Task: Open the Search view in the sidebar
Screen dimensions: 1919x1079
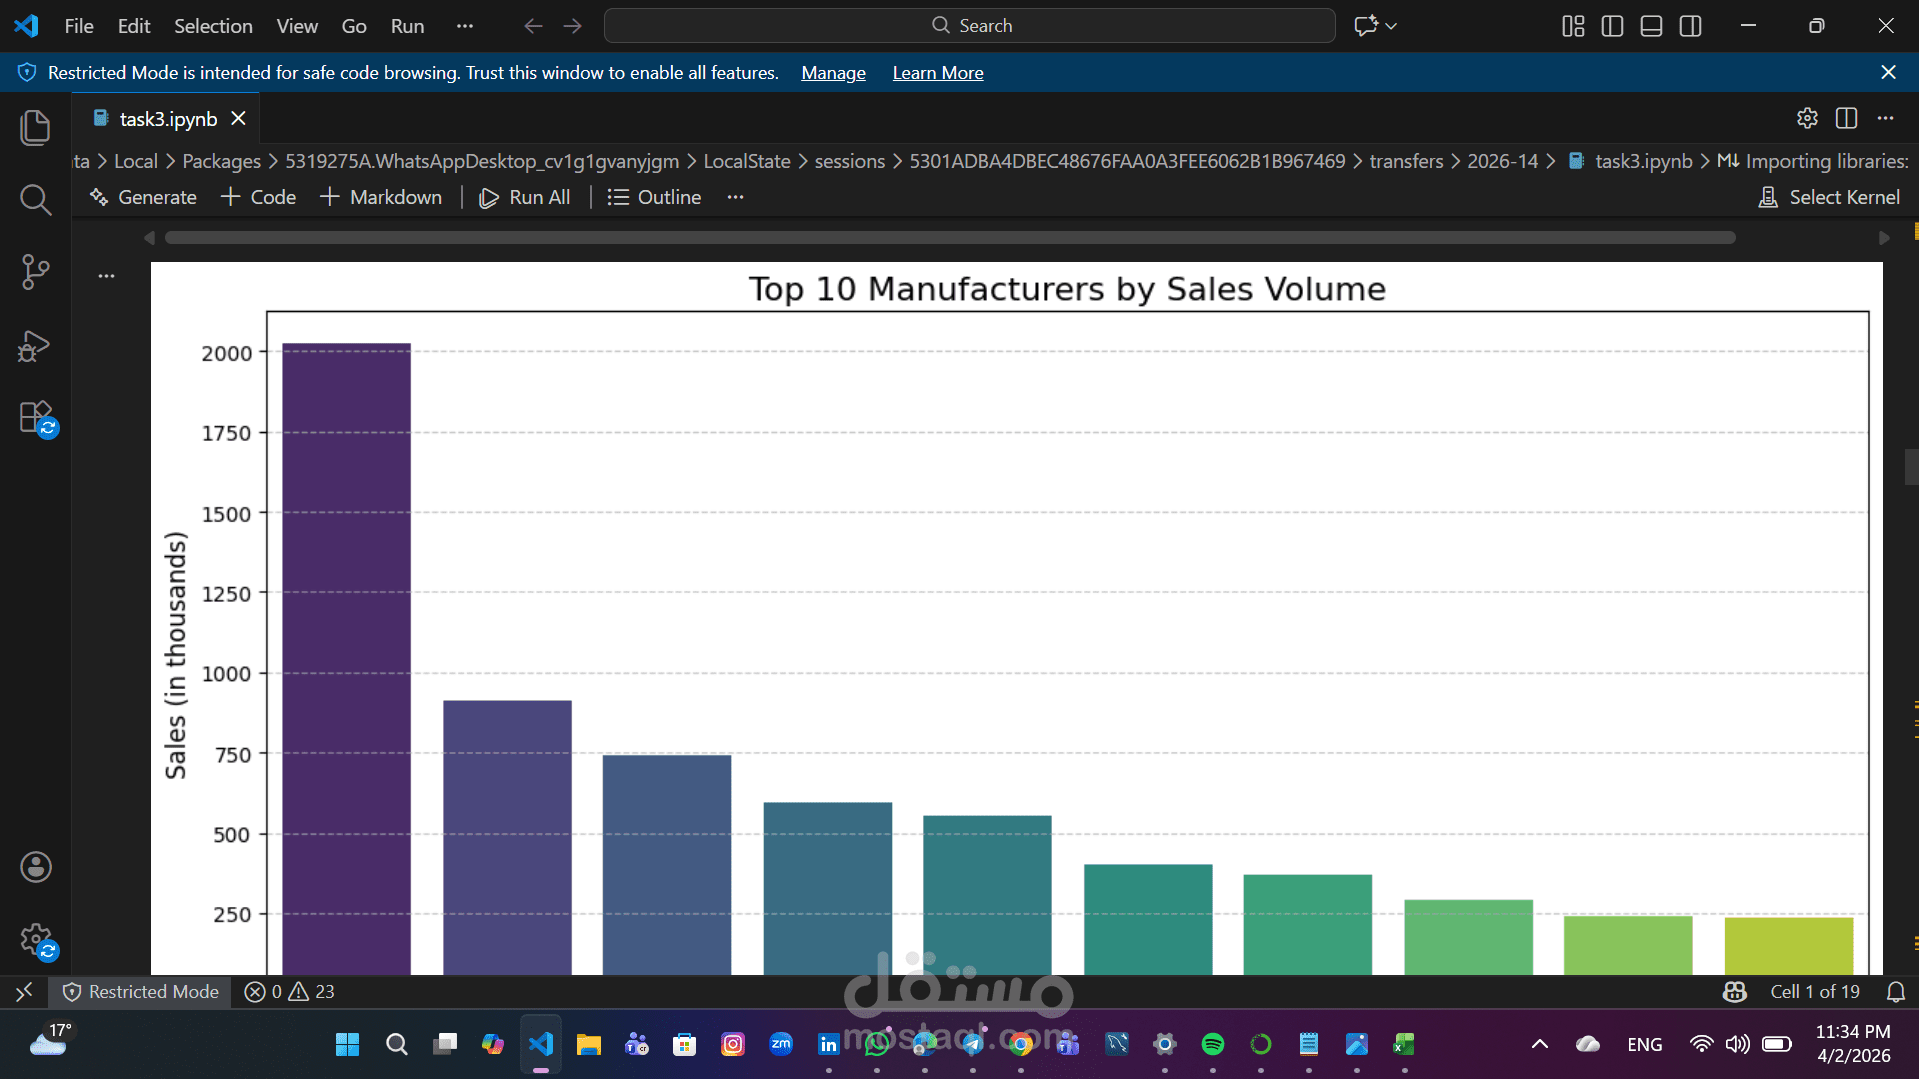Action: coord(35,199)
